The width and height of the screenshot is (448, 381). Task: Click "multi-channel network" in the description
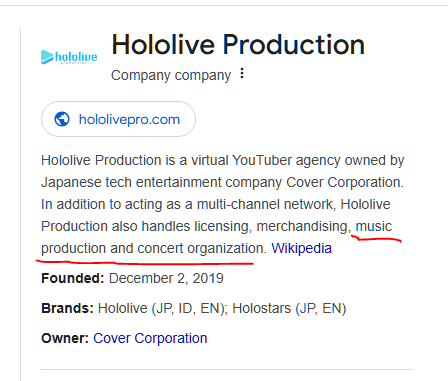click(266, 204)
